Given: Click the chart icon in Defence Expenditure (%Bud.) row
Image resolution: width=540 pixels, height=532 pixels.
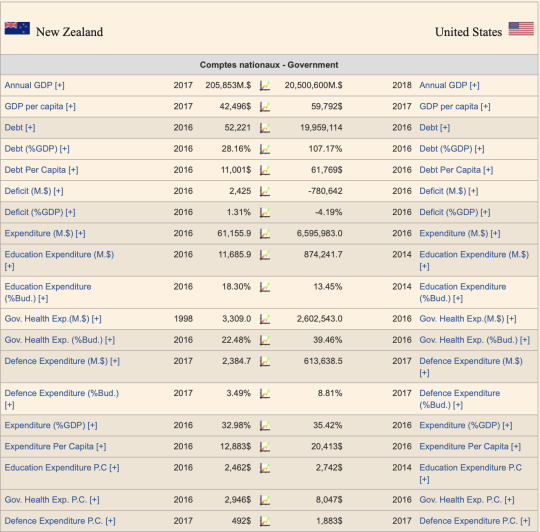Looking at the screenshot, I should pyautogui.click(x=265, y=393).
